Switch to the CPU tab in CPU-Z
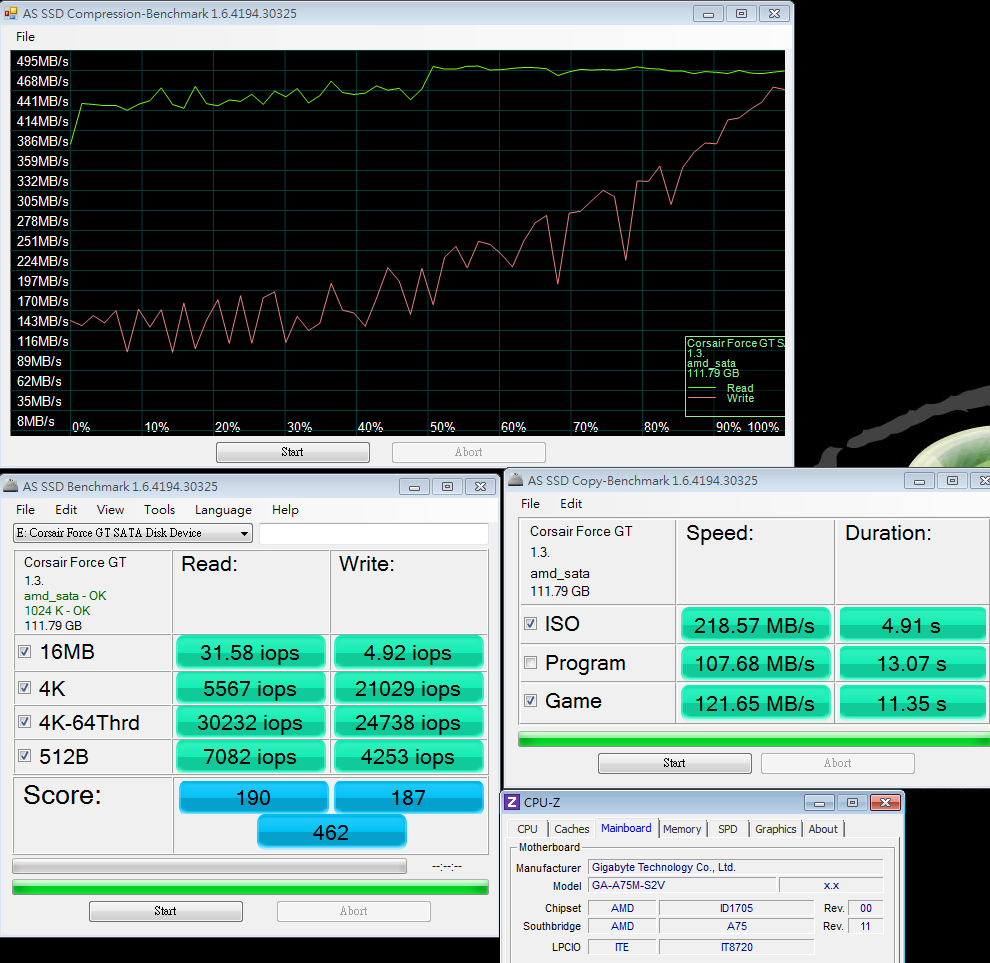Image resolution: width=990 pixels, height=963 pixels. pyautogui.click(x=527, y=828)
